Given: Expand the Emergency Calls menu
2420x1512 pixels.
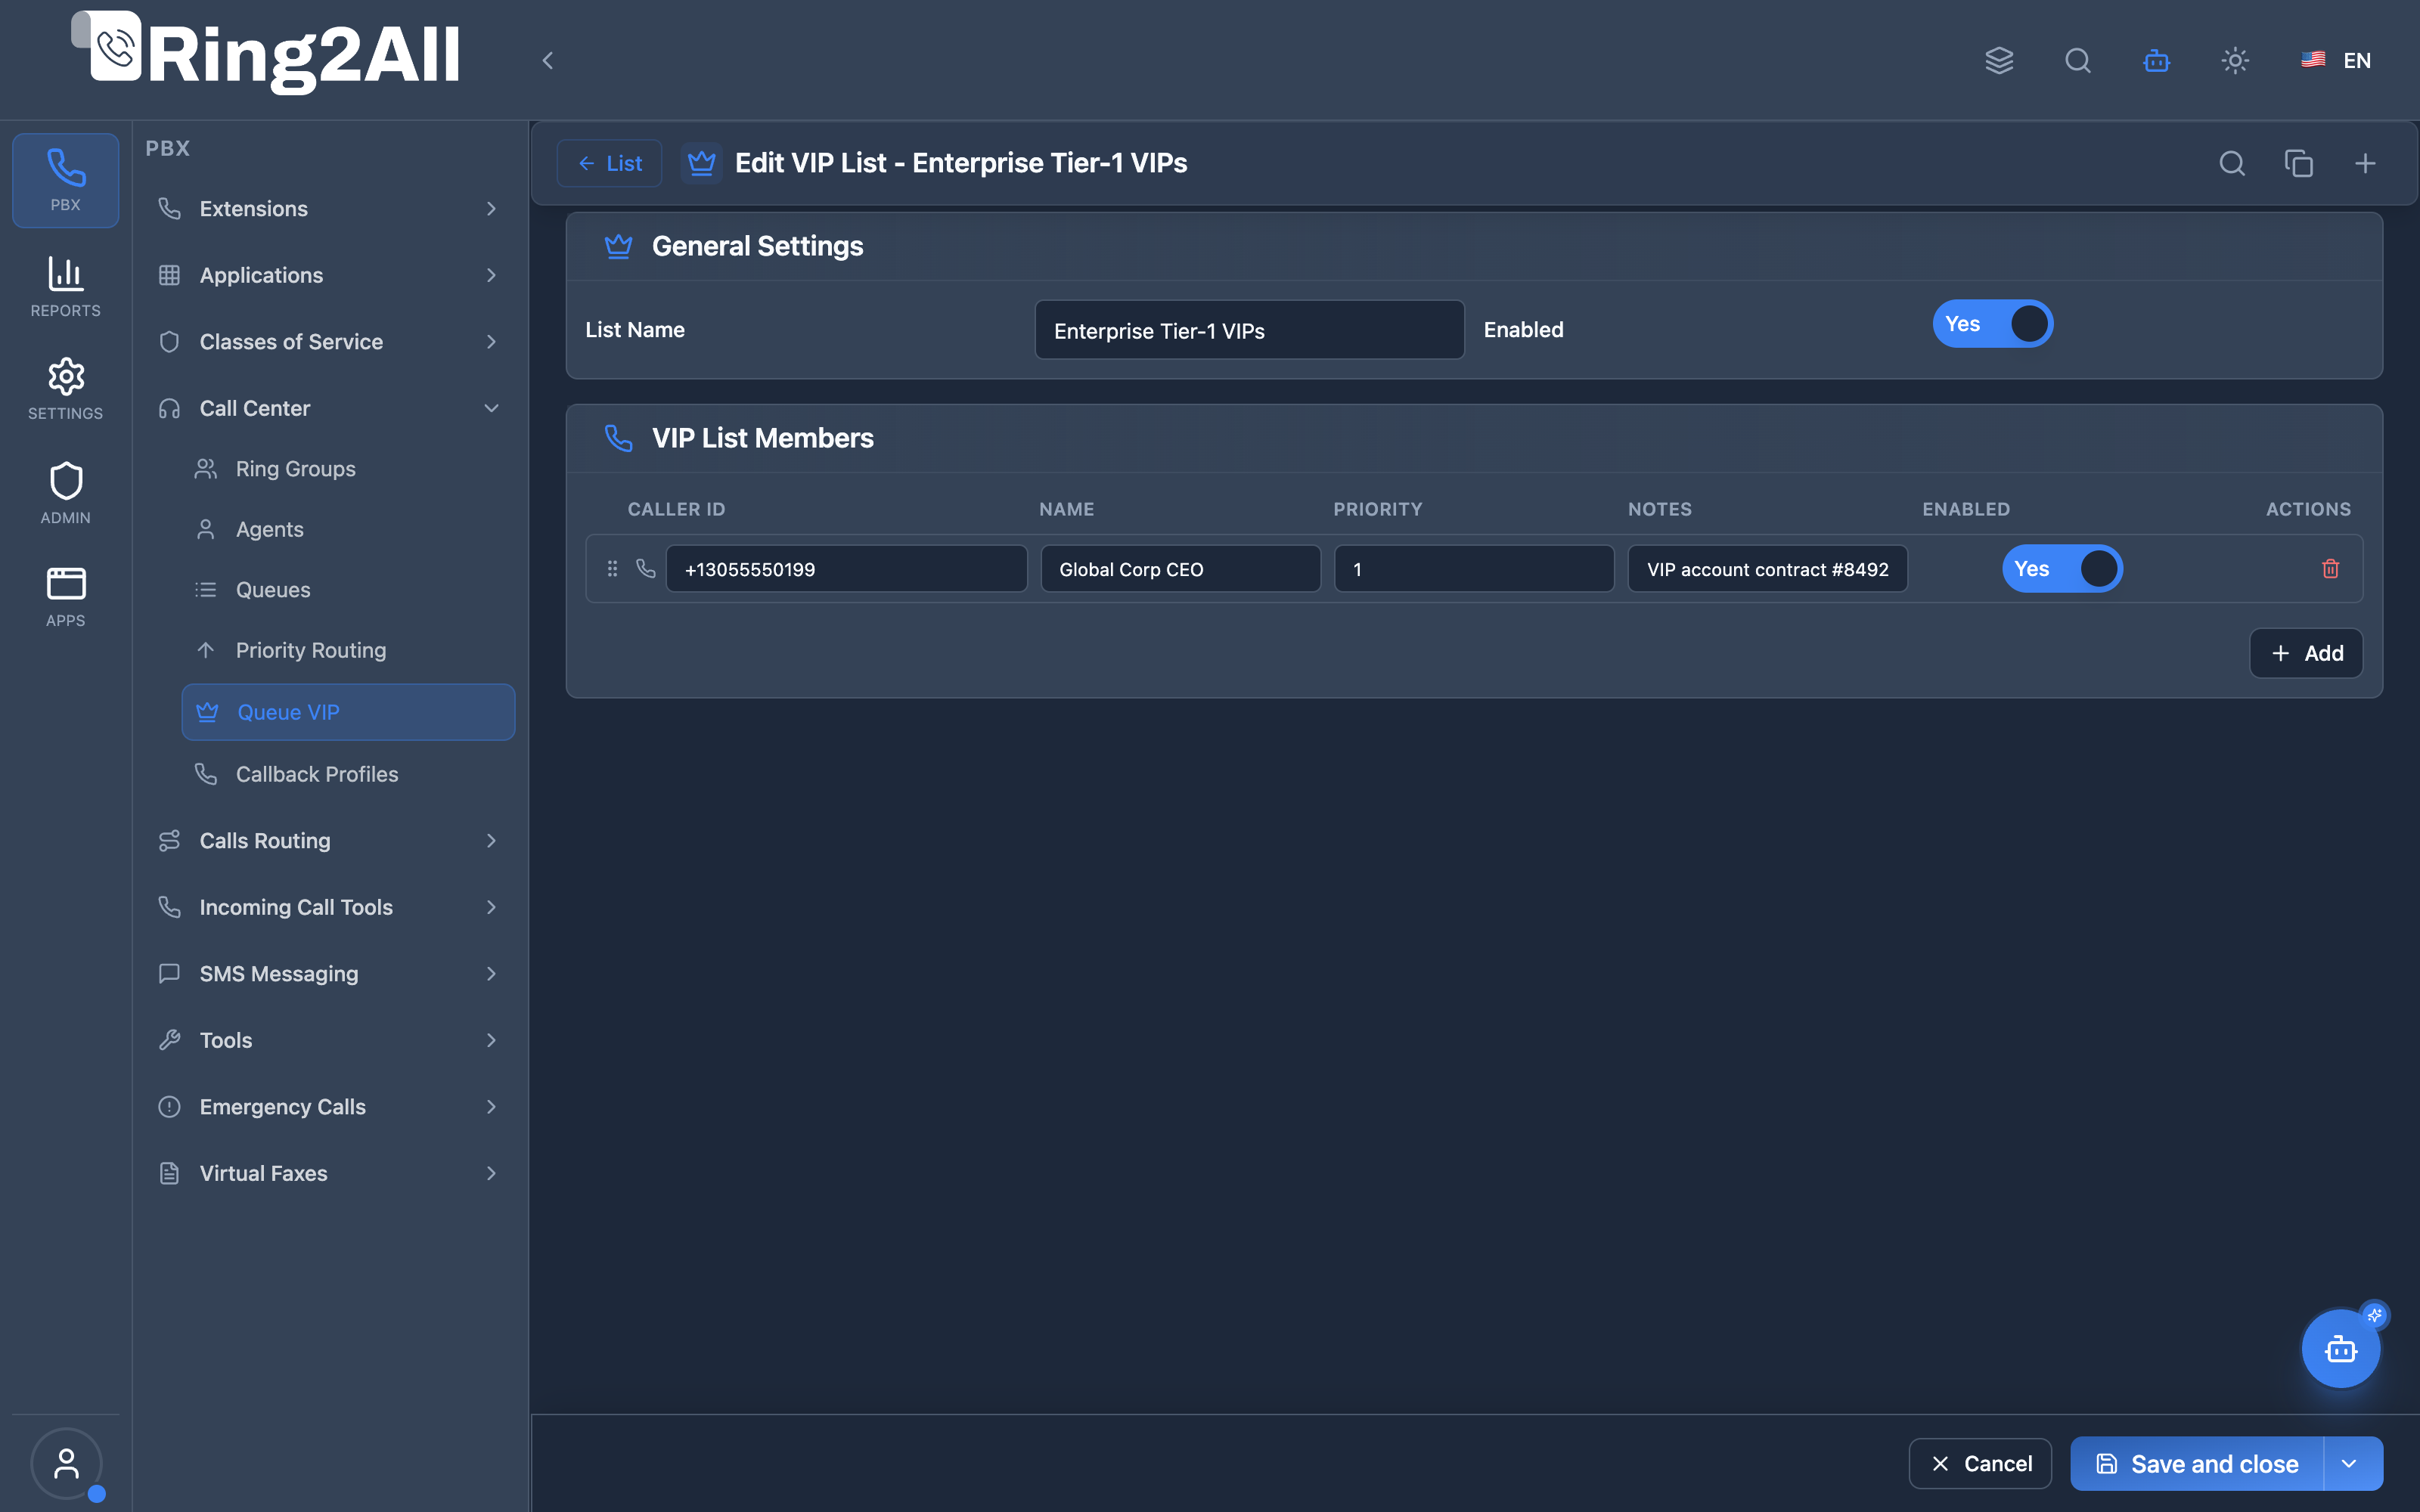Looking at the screenshot, I should pos(329,1107).
